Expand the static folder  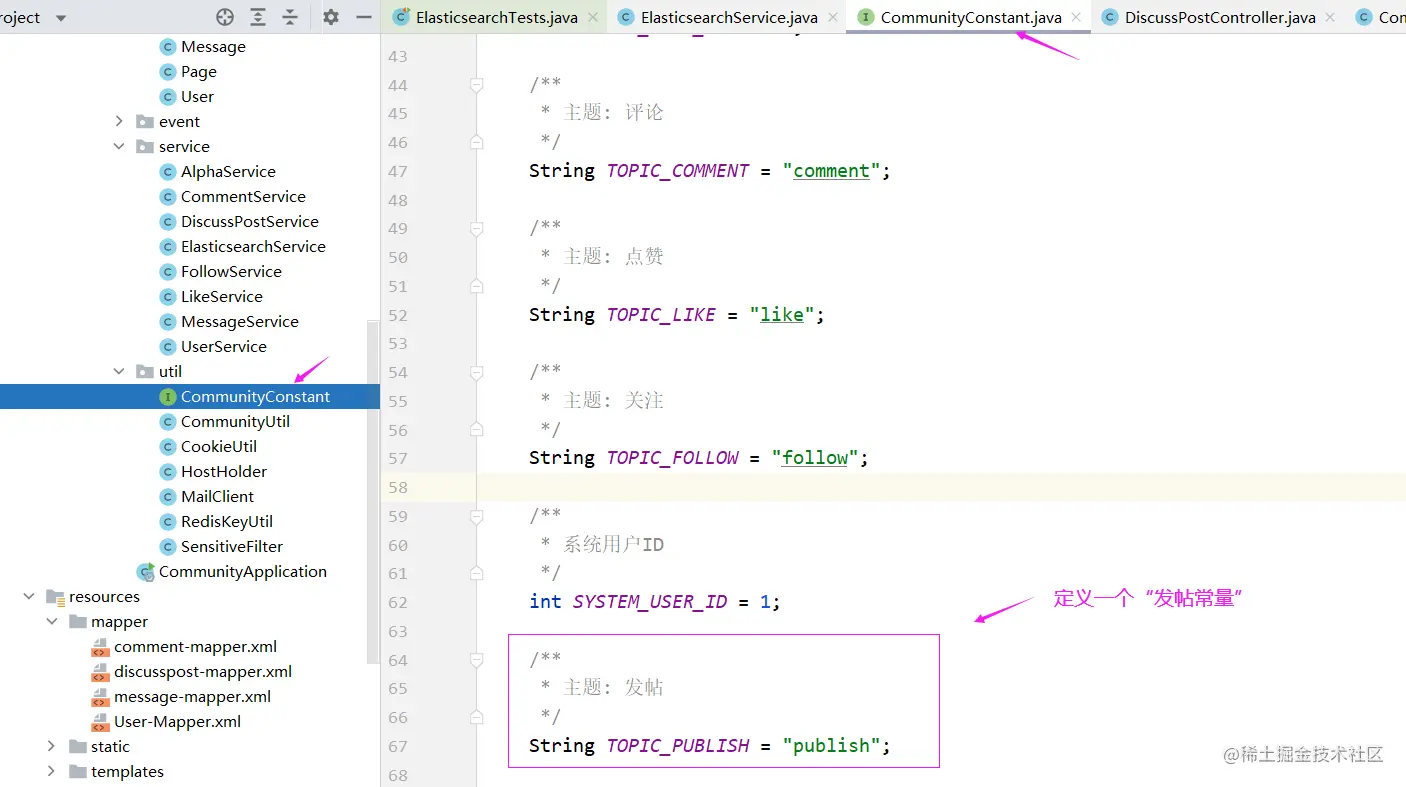pyautogui.click(x=51, y=746)
